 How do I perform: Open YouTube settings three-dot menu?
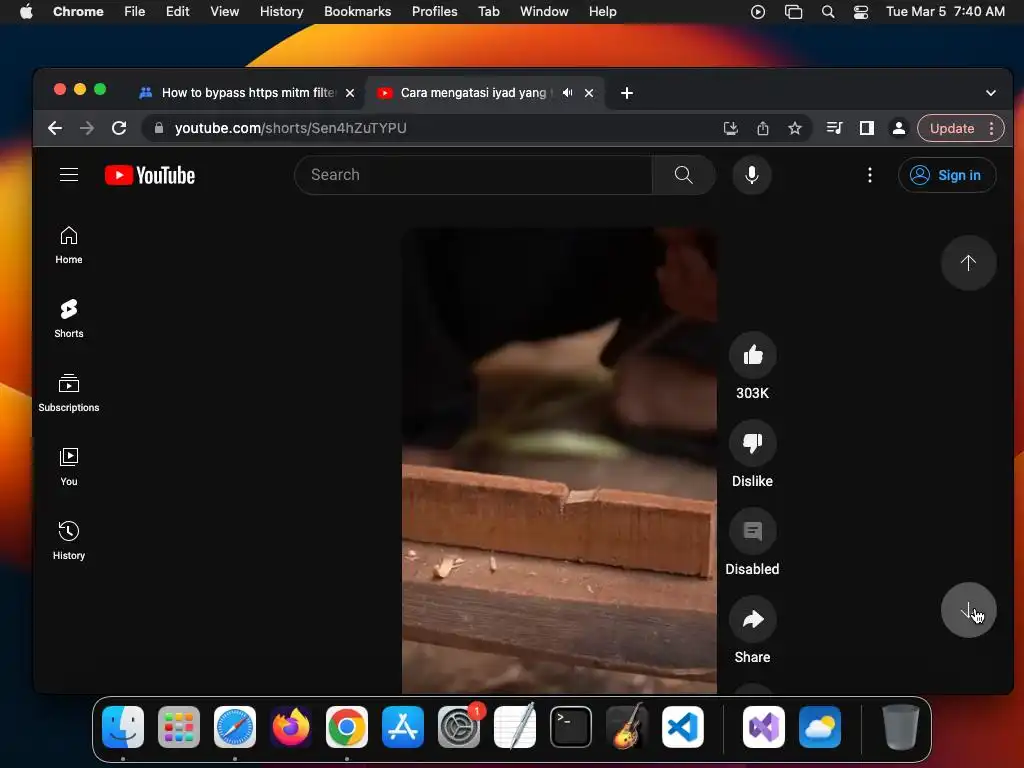[869, 175]
